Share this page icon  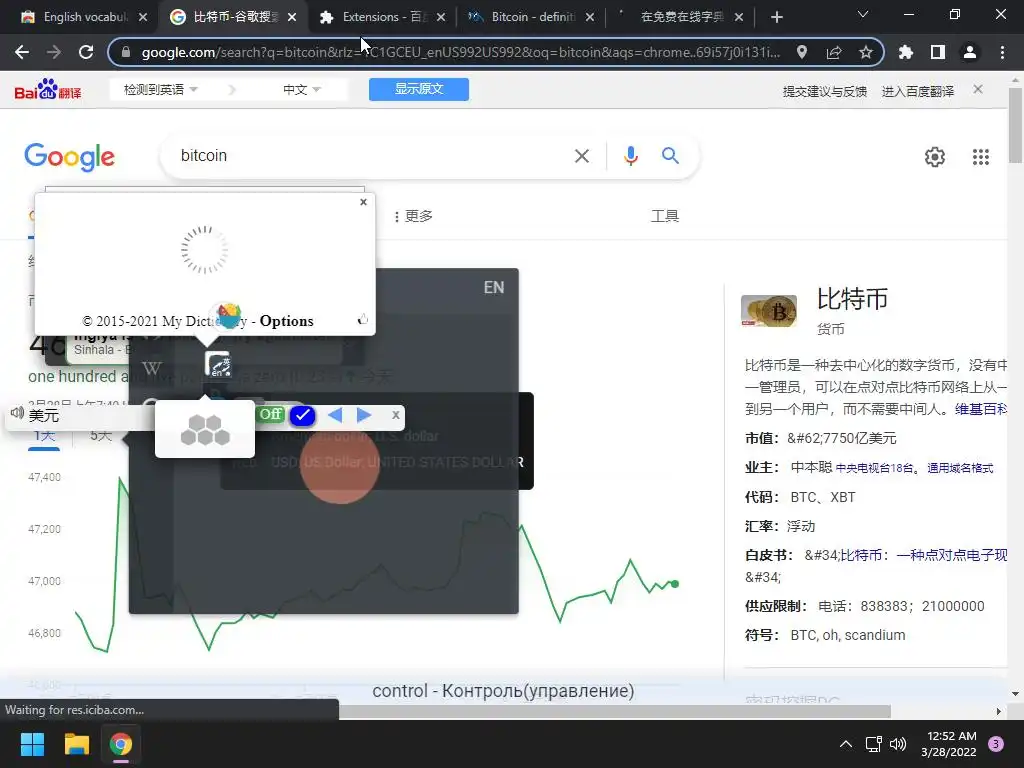point(834,52)
